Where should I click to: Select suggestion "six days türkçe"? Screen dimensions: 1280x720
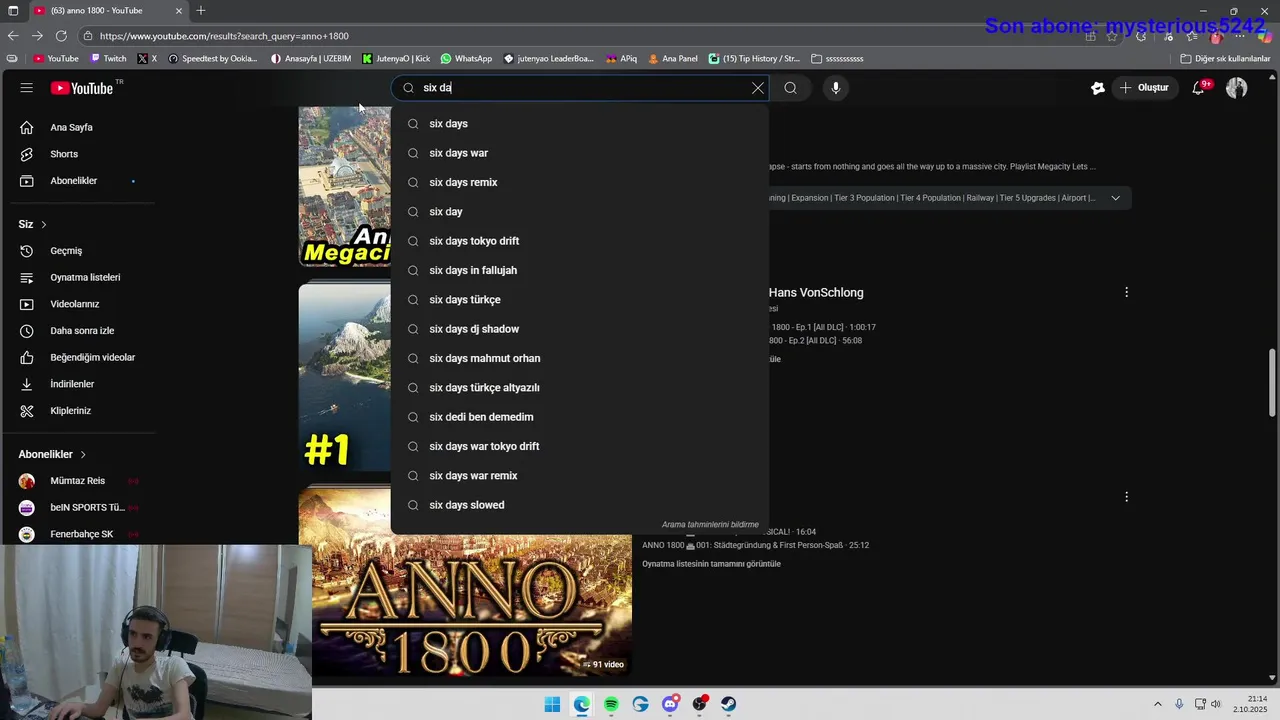tap(580, 300)
